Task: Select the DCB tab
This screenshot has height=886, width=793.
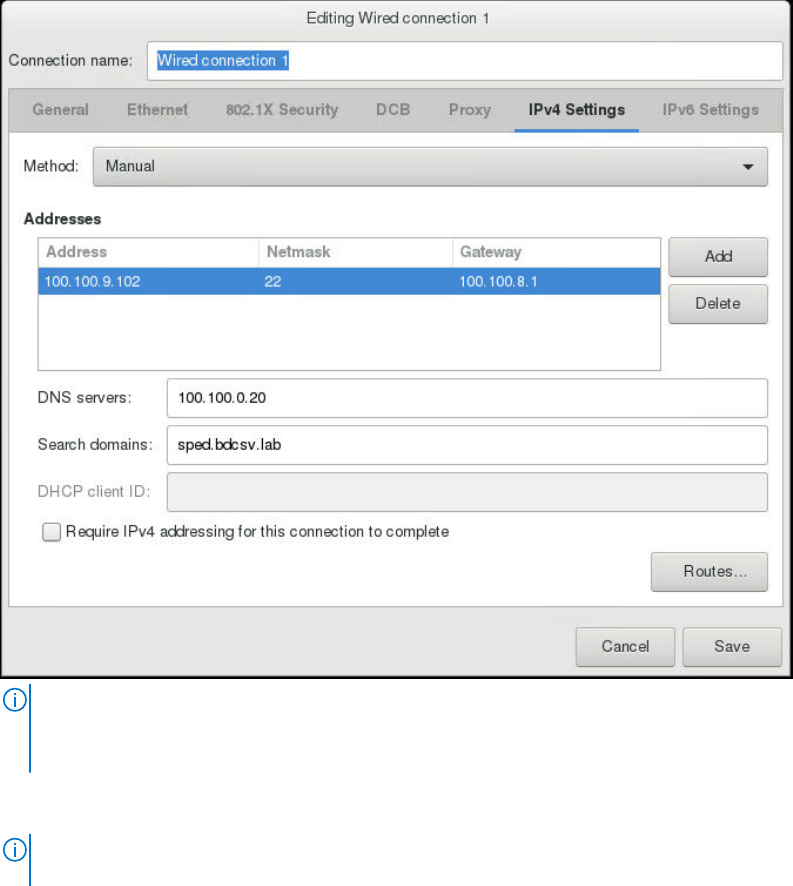Action: [393, 110]
